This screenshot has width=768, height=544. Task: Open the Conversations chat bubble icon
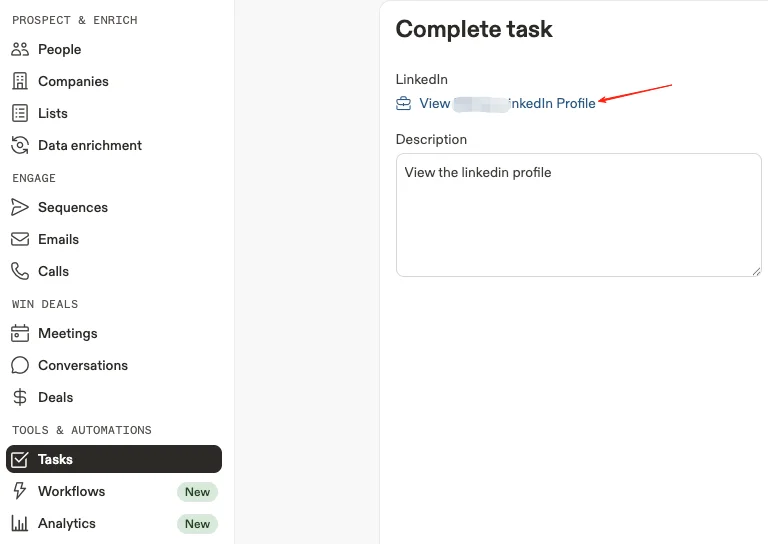tap(20, 365)
